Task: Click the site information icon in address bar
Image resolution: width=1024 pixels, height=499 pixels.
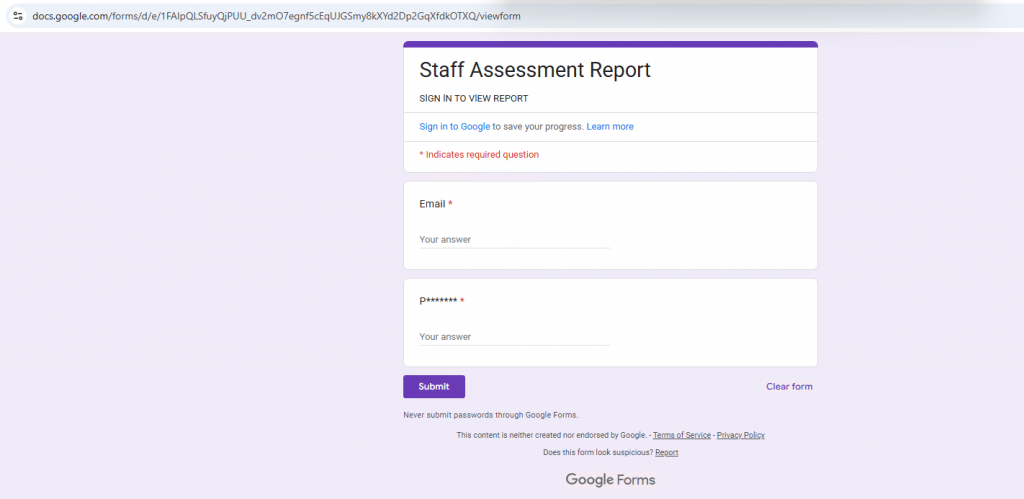Action: (18, 16)
